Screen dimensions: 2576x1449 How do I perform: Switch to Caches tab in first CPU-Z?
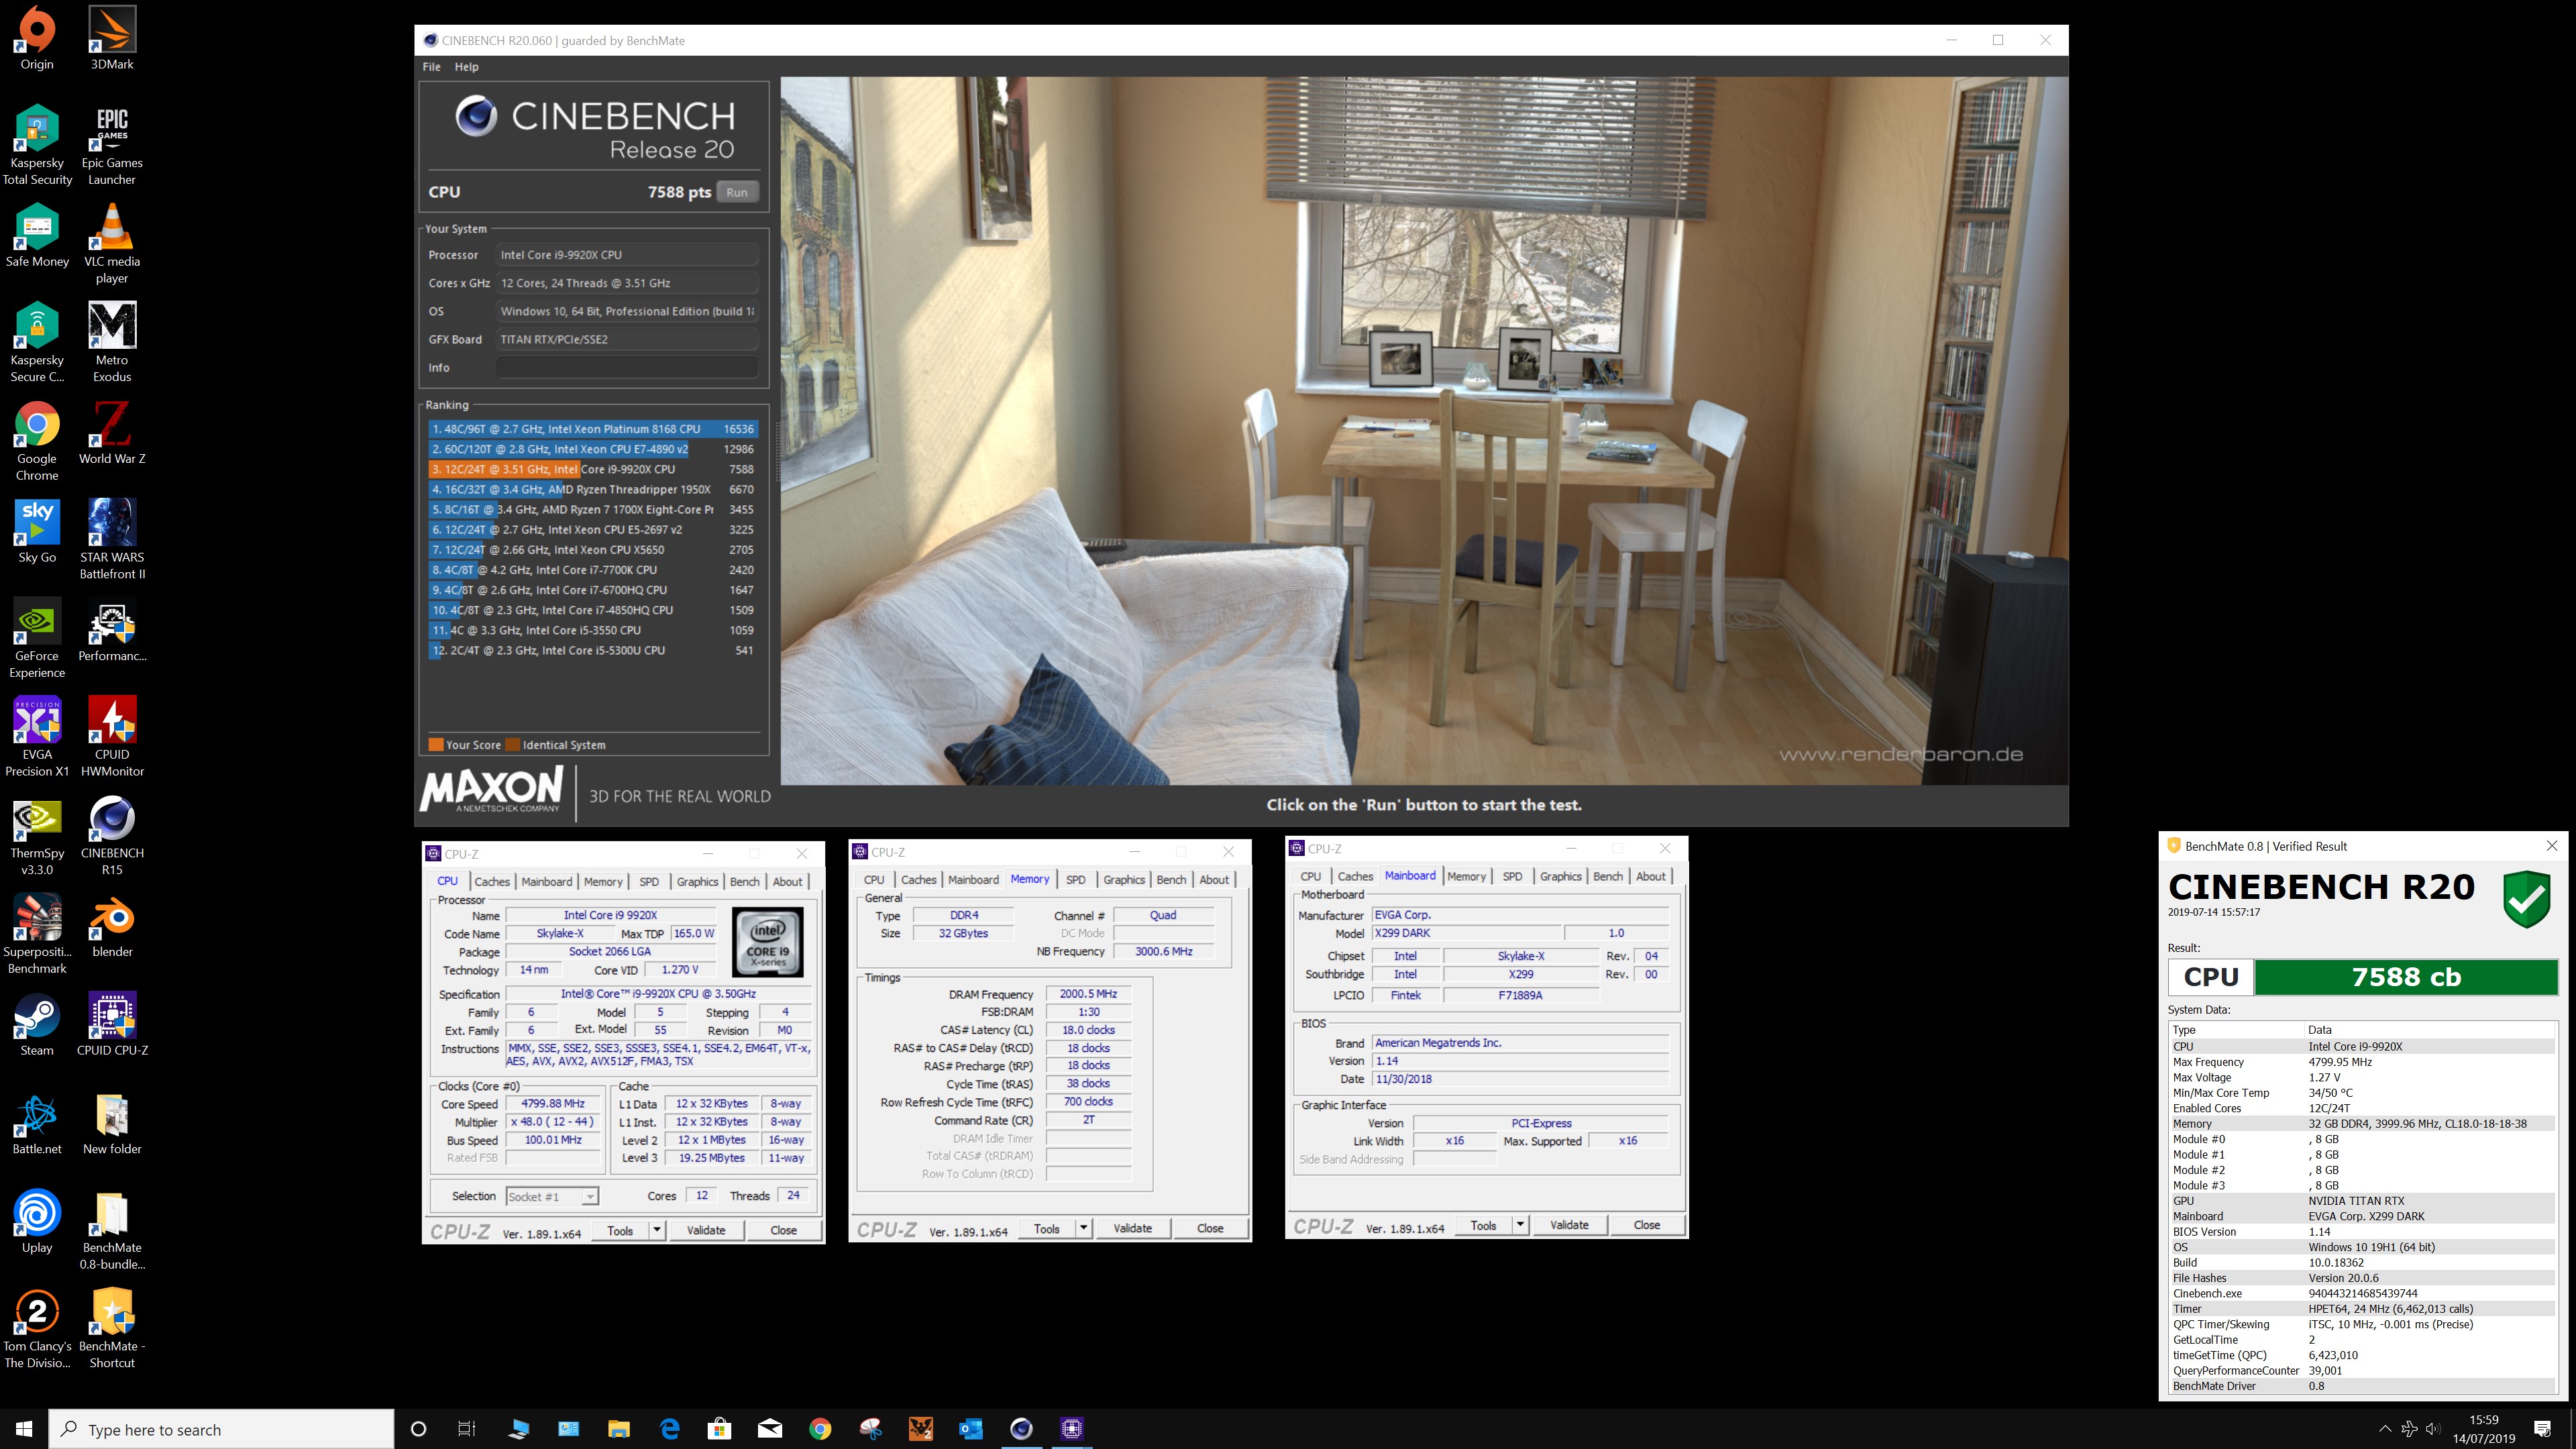(x=492, y=881)
